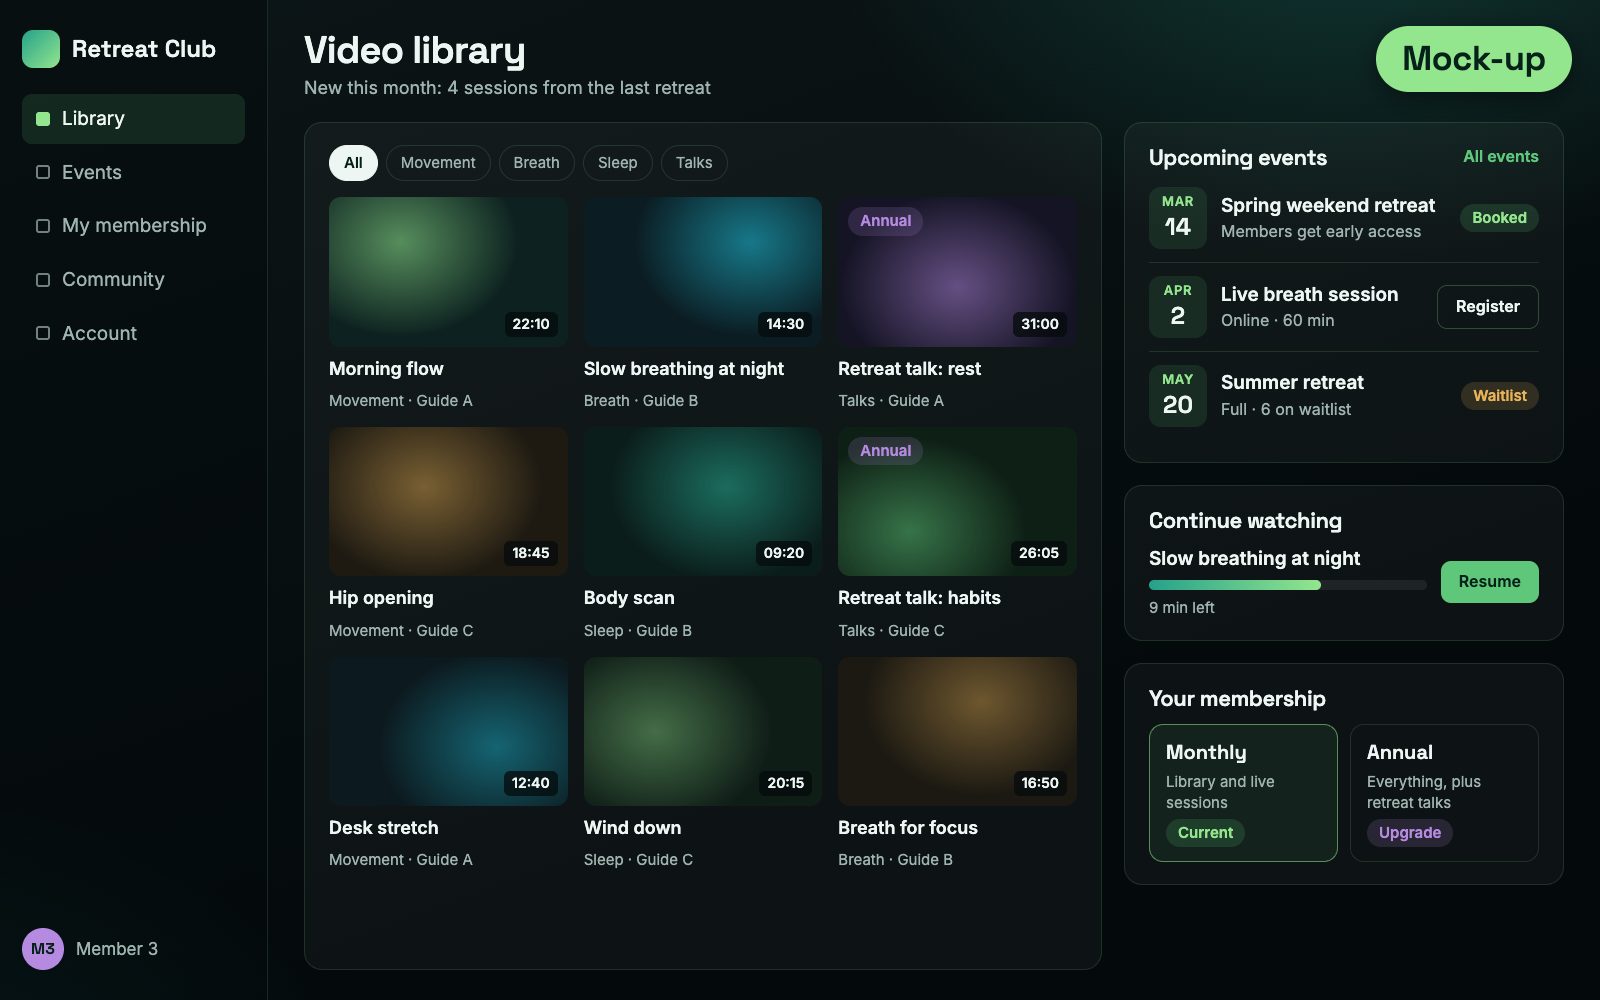Open the Hip opening video thumbnail

[448, 502]
